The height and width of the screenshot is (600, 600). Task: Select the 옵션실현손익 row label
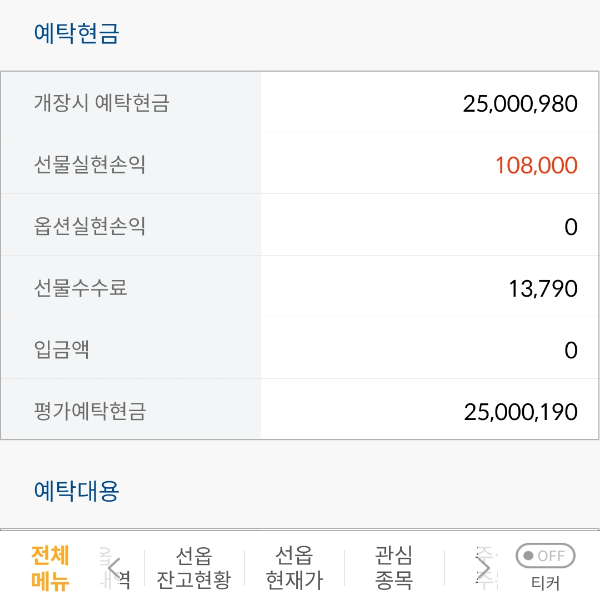tap(90, 226)
